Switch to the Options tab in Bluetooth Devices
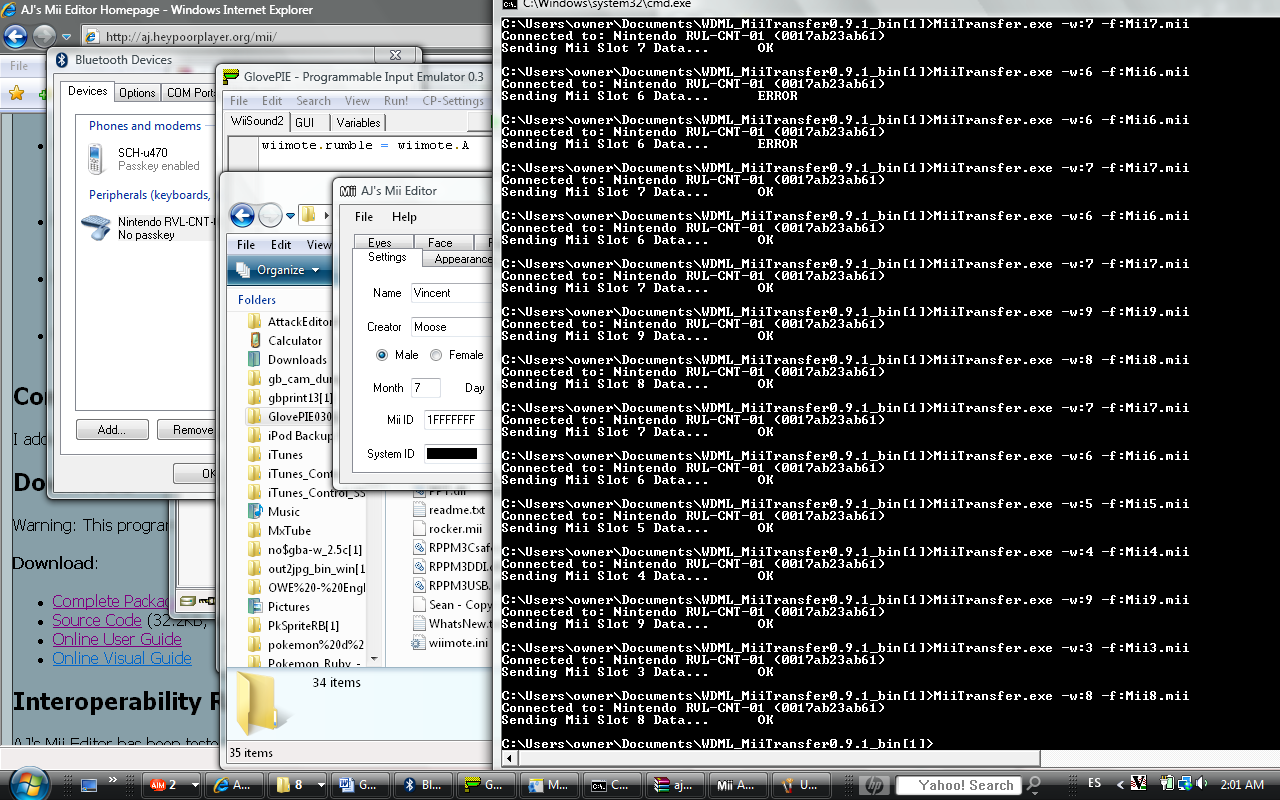The height and width of the screenshot is (800, 1280). [137, 93]
